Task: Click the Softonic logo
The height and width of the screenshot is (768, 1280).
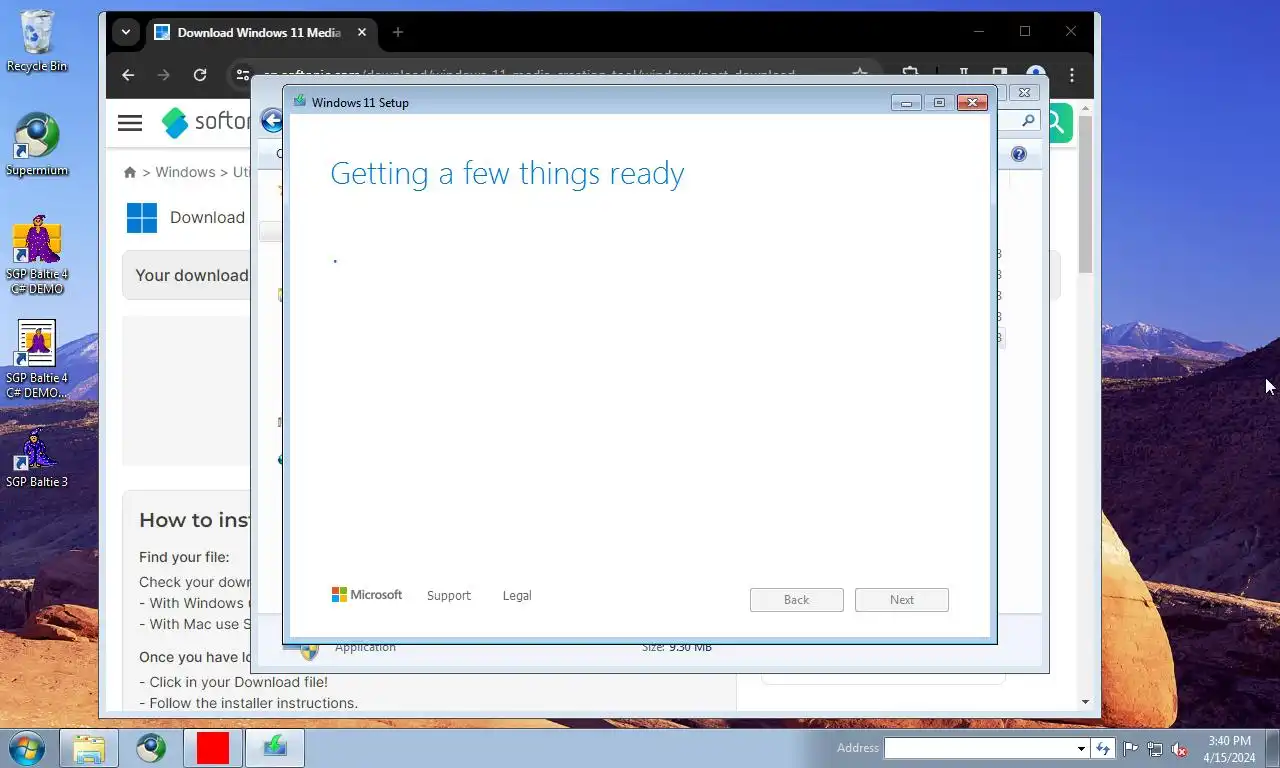Action: click(206, 122)
